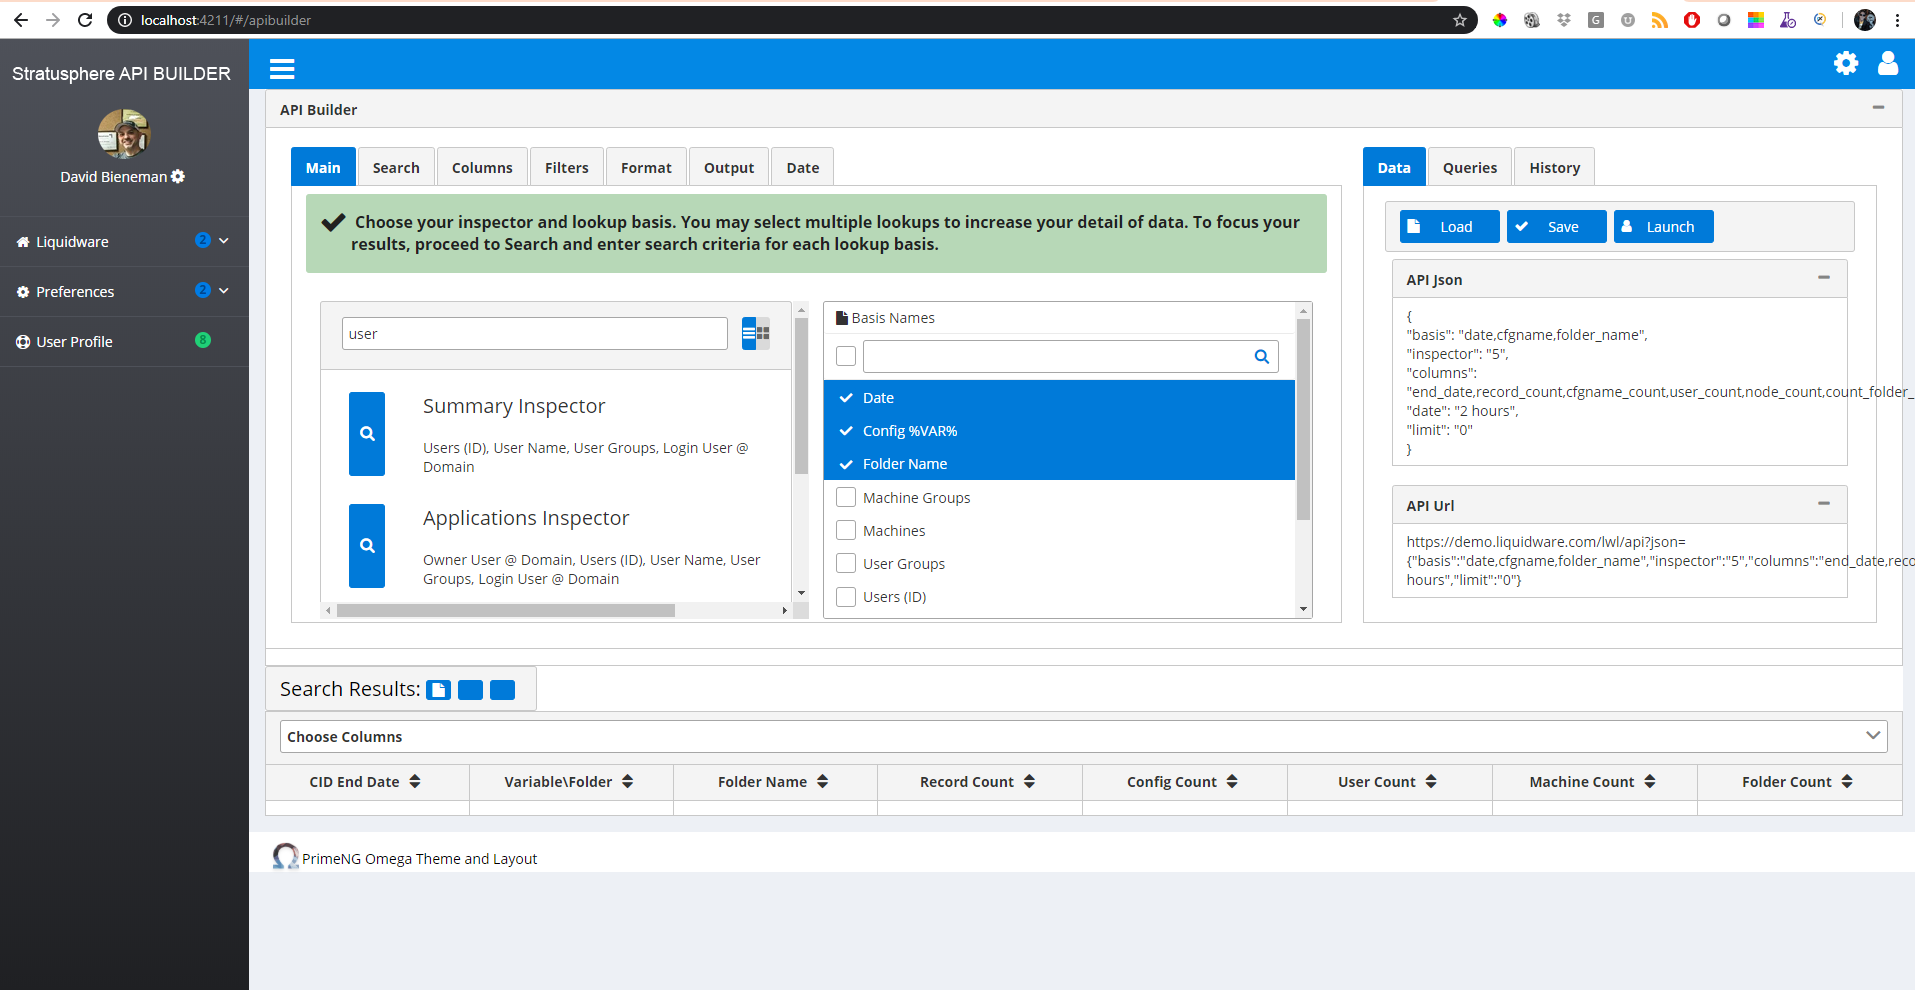Open the hamburger sidebar menu
This screenshot has height=990, width=1915.
[282, 68]
